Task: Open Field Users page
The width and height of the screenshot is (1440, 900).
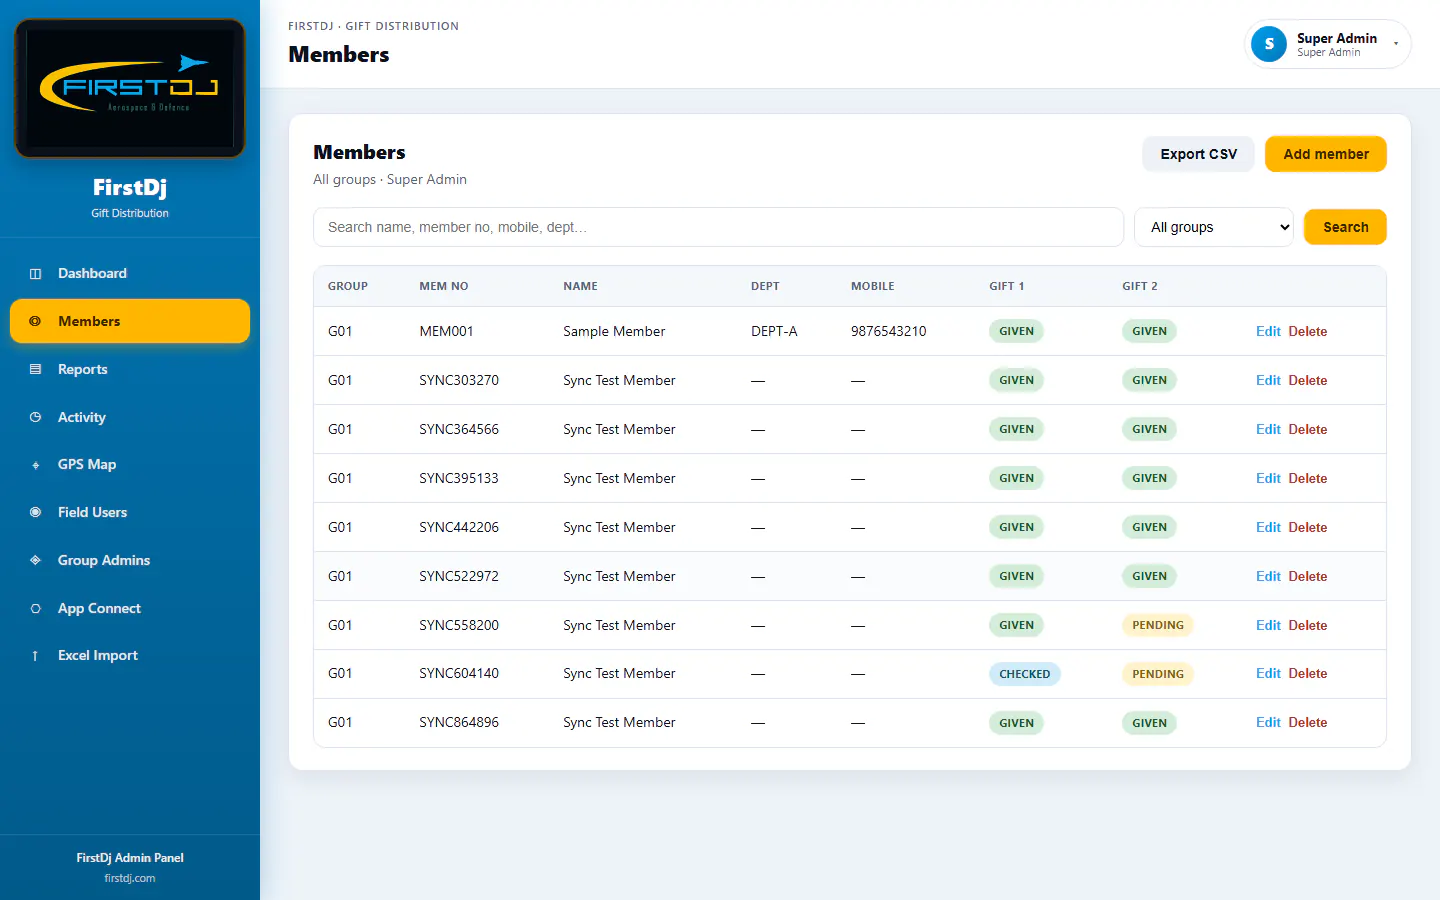Action: (130, 512)
